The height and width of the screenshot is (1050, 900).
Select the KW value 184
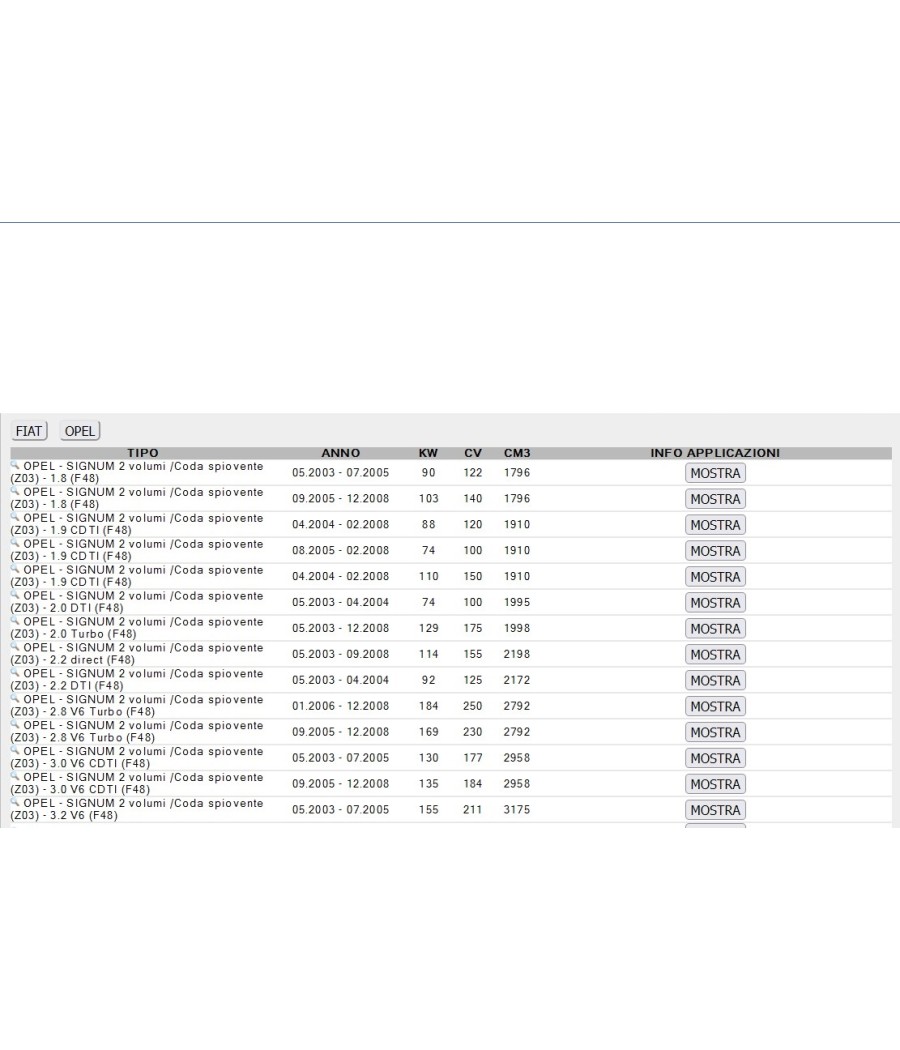tap(429, 706)
